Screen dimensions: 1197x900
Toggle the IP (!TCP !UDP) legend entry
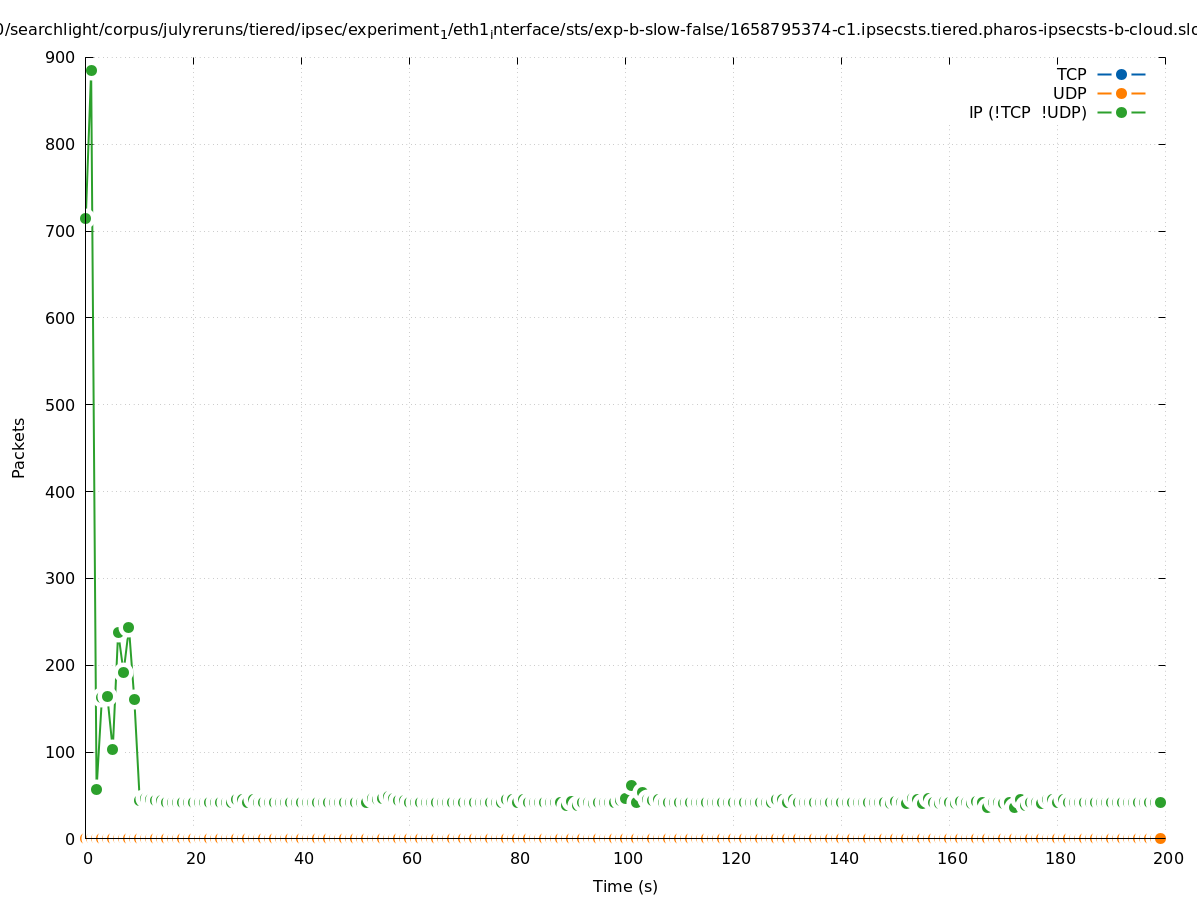[x=1027, y=112]
